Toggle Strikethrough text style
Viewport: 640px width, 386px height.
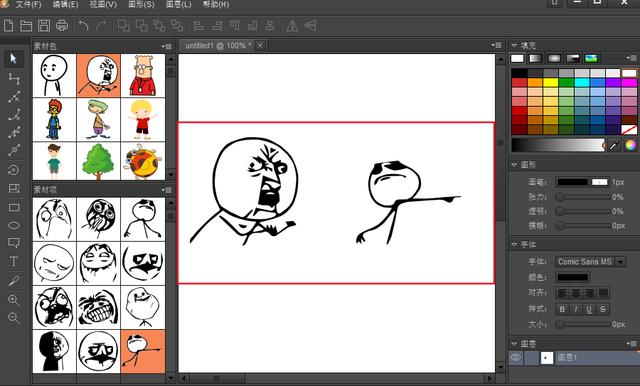(x=603, y=309)
